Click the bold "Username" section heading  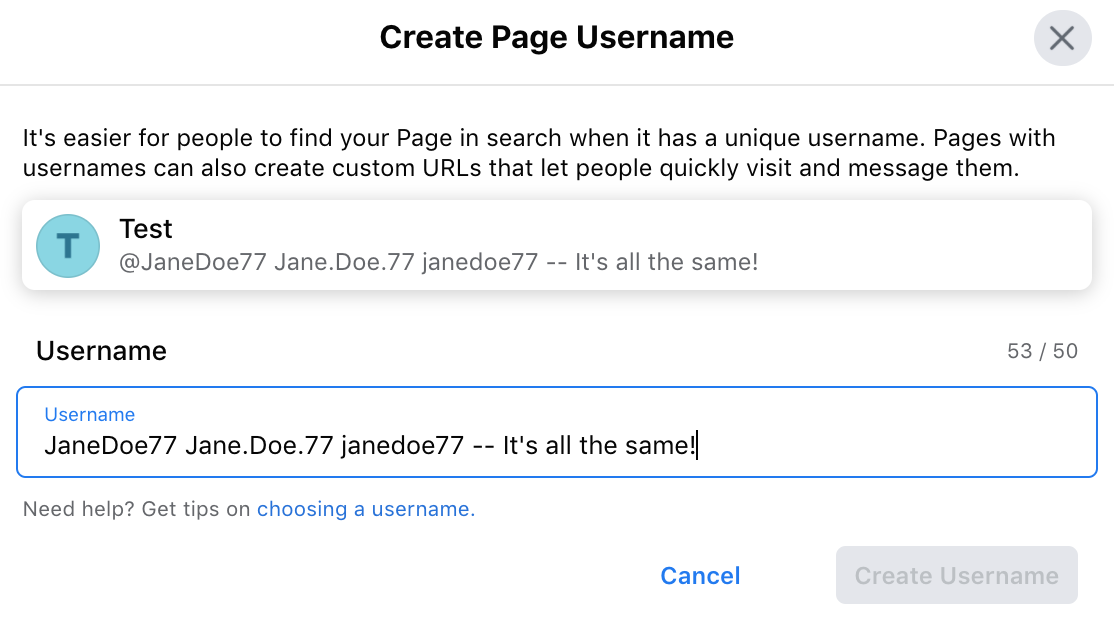click(x=101, y=351)
